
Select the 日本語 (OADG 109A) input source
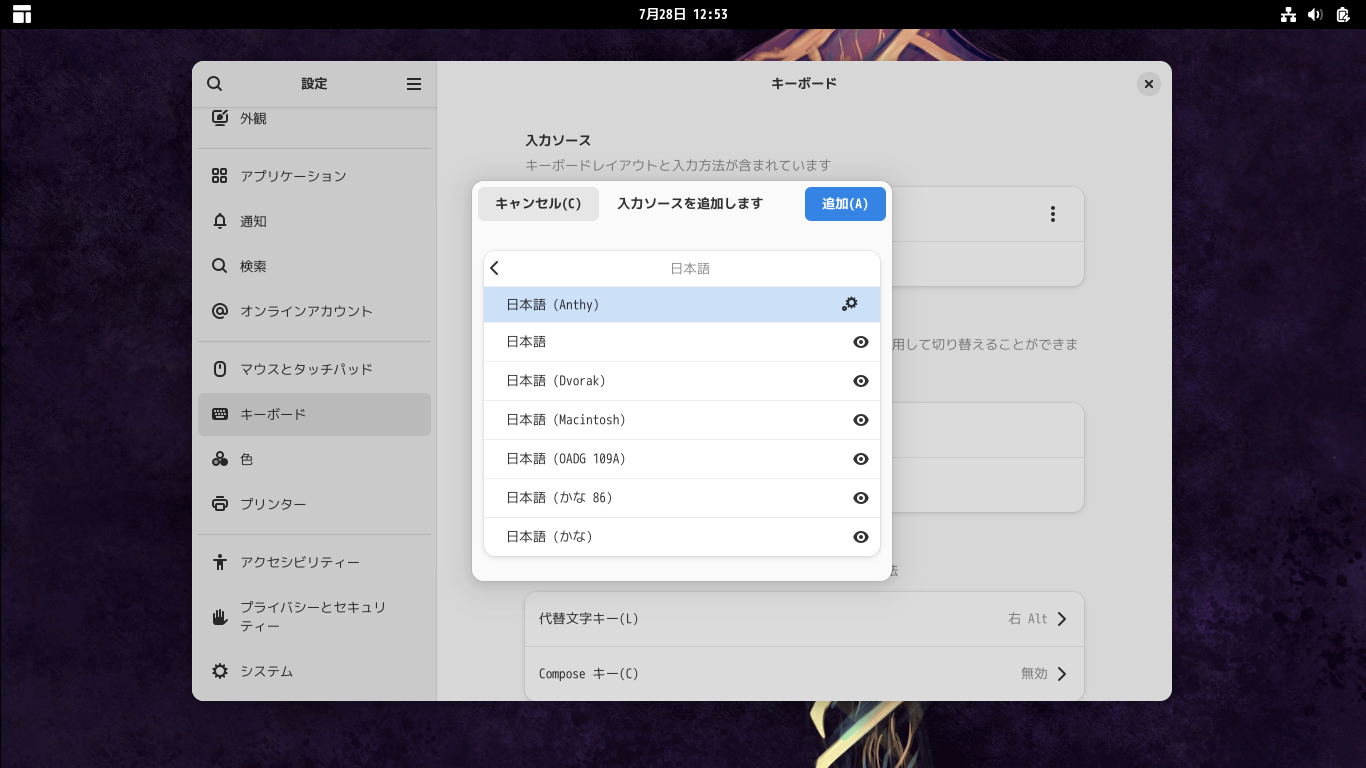coord(682,459)
